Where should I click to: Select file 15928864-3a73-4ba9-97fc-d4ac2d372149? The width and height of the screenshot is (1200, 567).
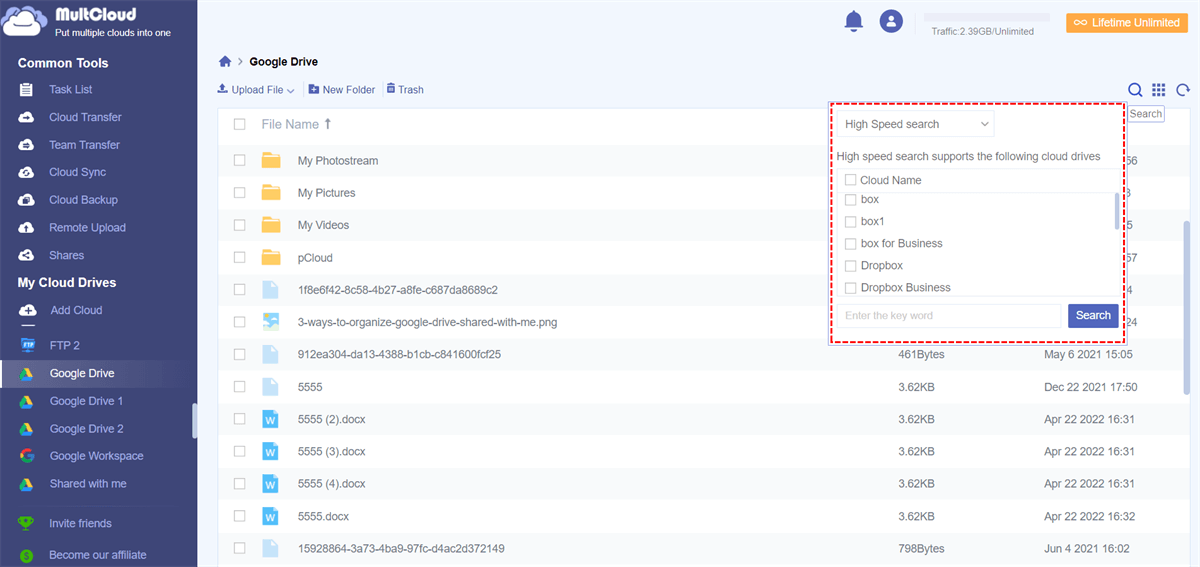tap(401, 548)
